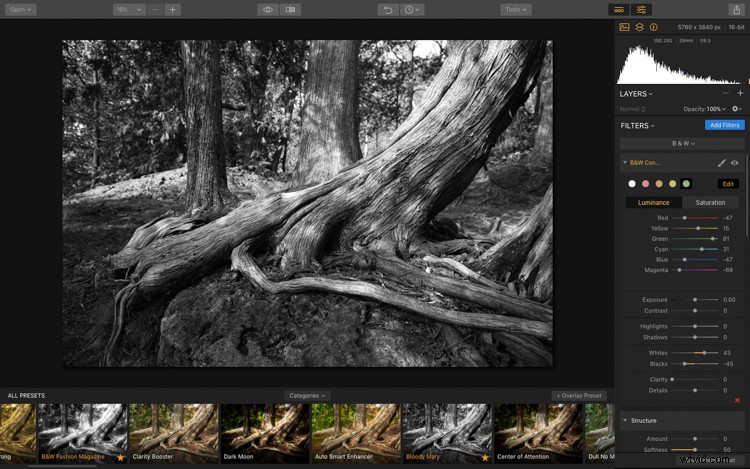Remove layer with the minus icon

point(726,93)
